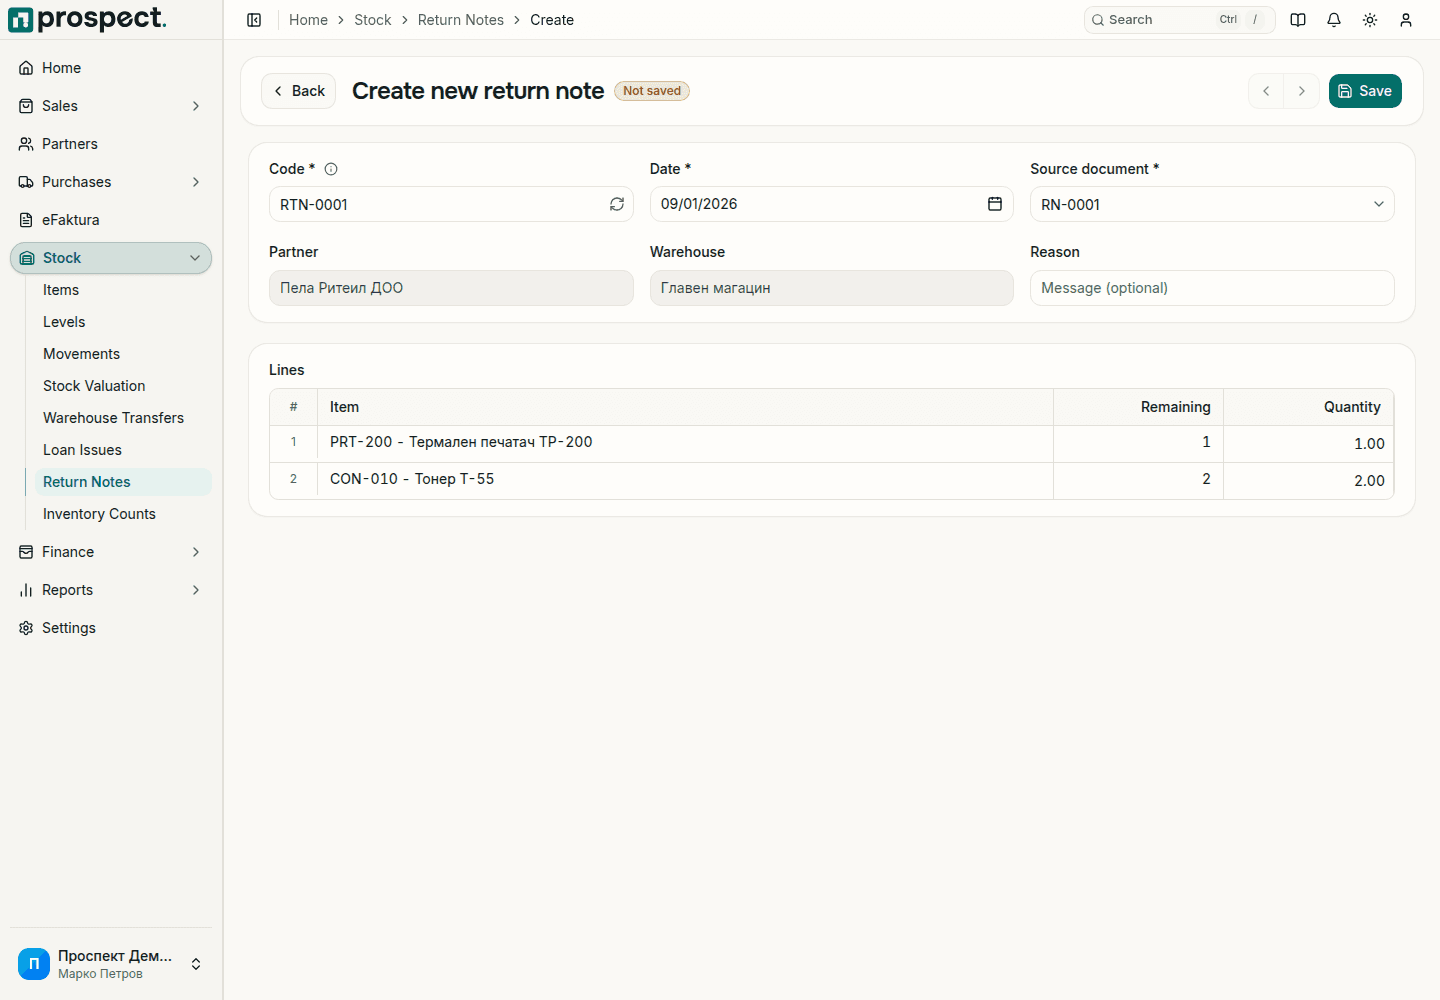Expand the Reports menu chevron
This screenshot has width=1440, height=1000.
click(x=196, y=590)
